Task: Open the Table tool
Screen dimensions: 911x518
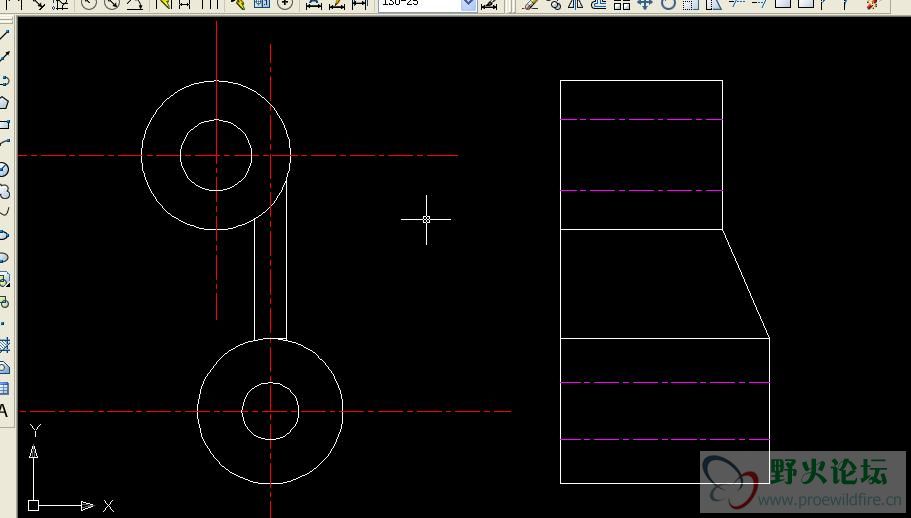Action: pos(5,389)
